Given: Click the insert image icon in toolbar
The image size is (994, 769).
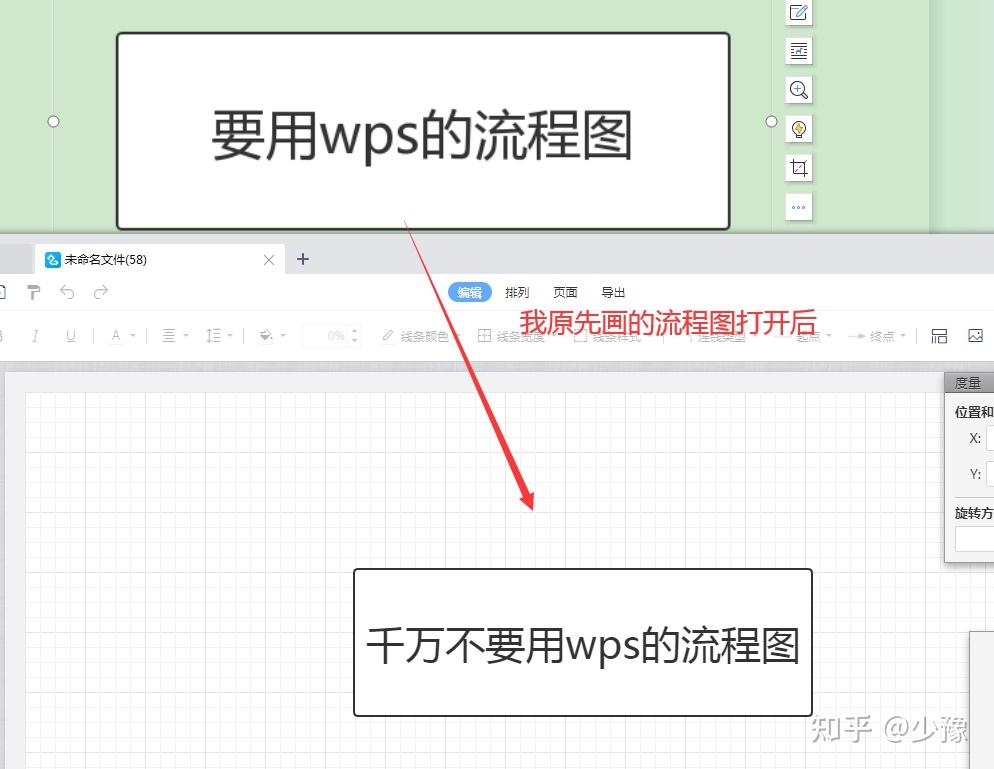Looking at the screenshot, I should (x=976, y=335).
